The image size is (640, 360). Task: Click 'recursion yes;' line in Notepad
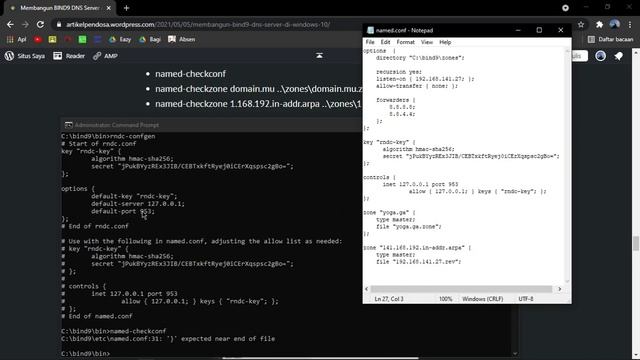point(399,72)
